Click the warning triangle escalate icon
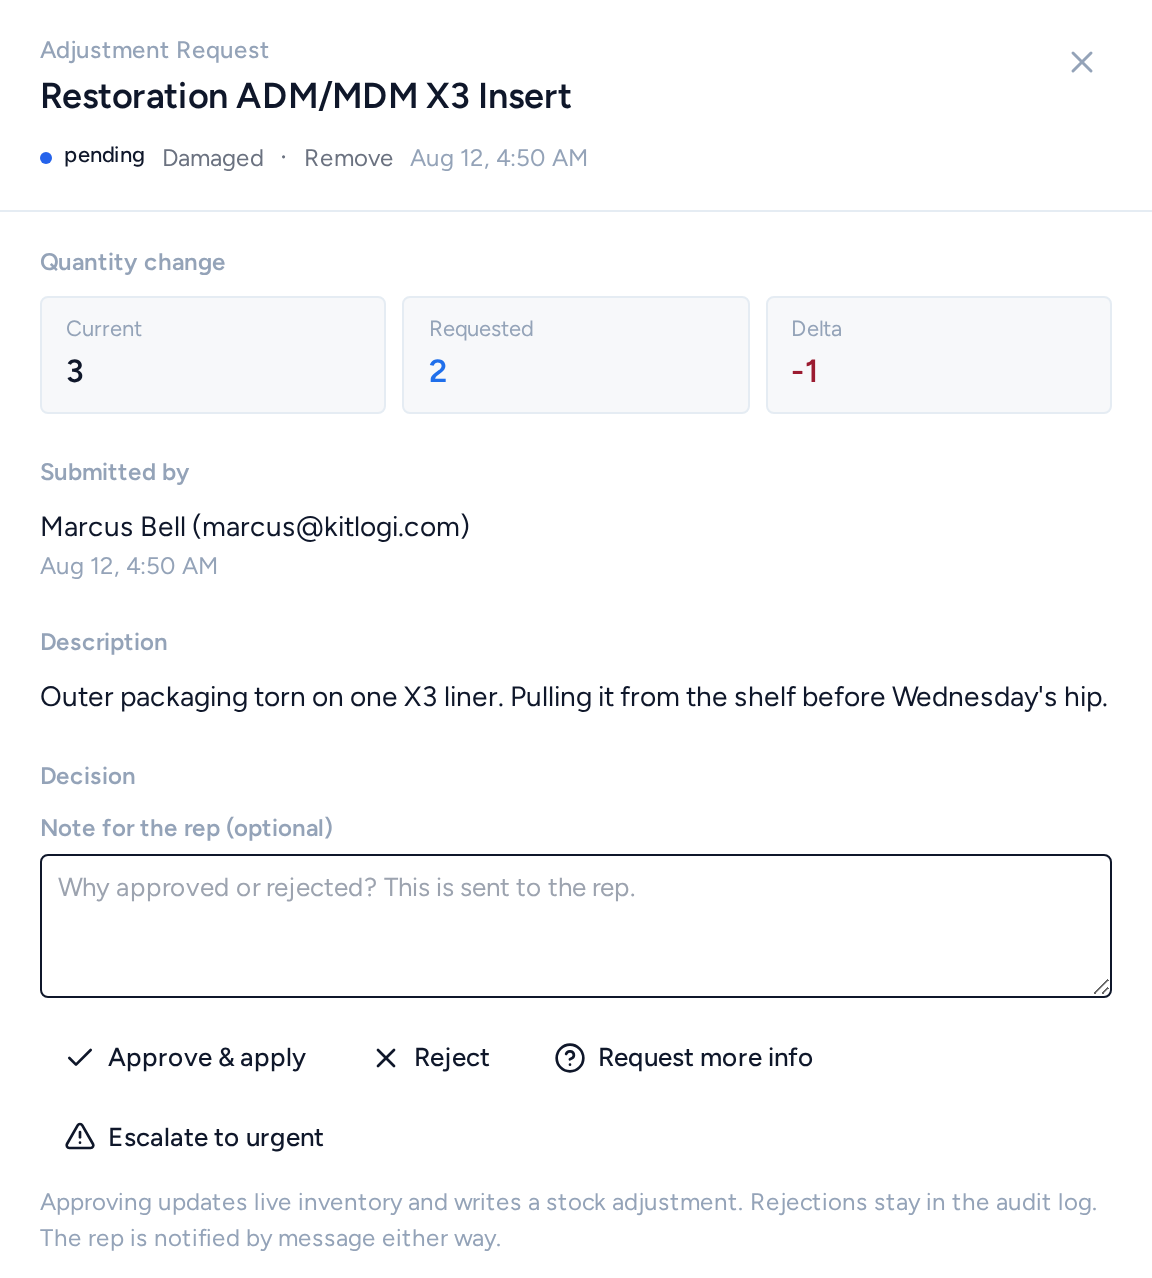Image resolution: width=1152 pixels, height=1278 pixels. coord(80,1137)
